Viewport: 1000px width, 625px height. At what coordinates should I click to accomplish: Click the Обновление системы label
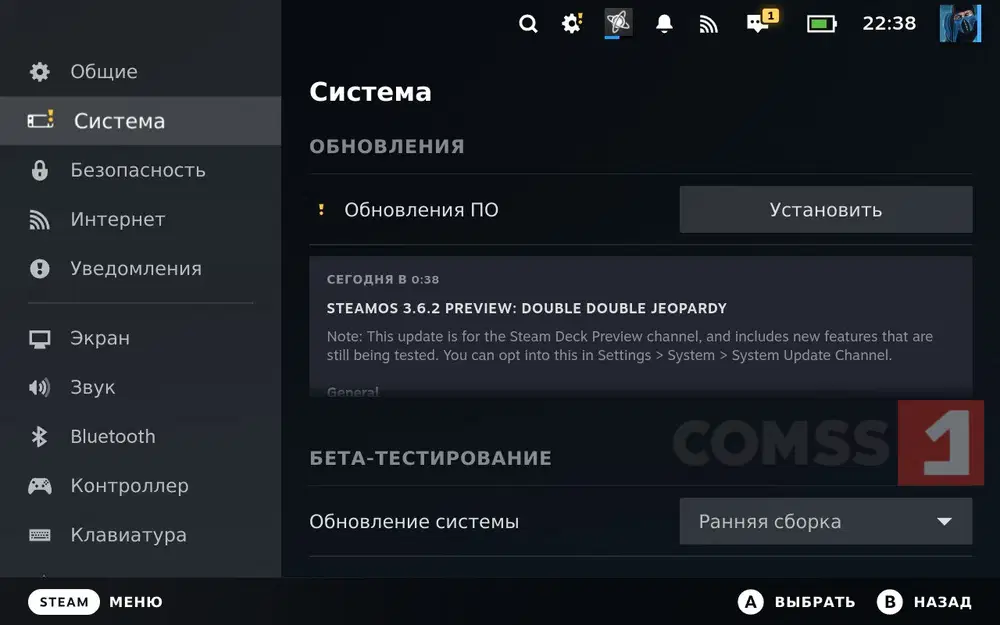click(x=414, y=522)
